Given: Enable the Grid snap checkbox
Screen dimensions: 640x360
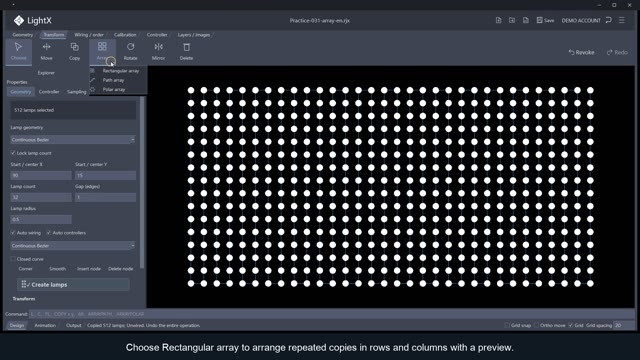Looking at the screenshot, I should (x=507, y=325).
